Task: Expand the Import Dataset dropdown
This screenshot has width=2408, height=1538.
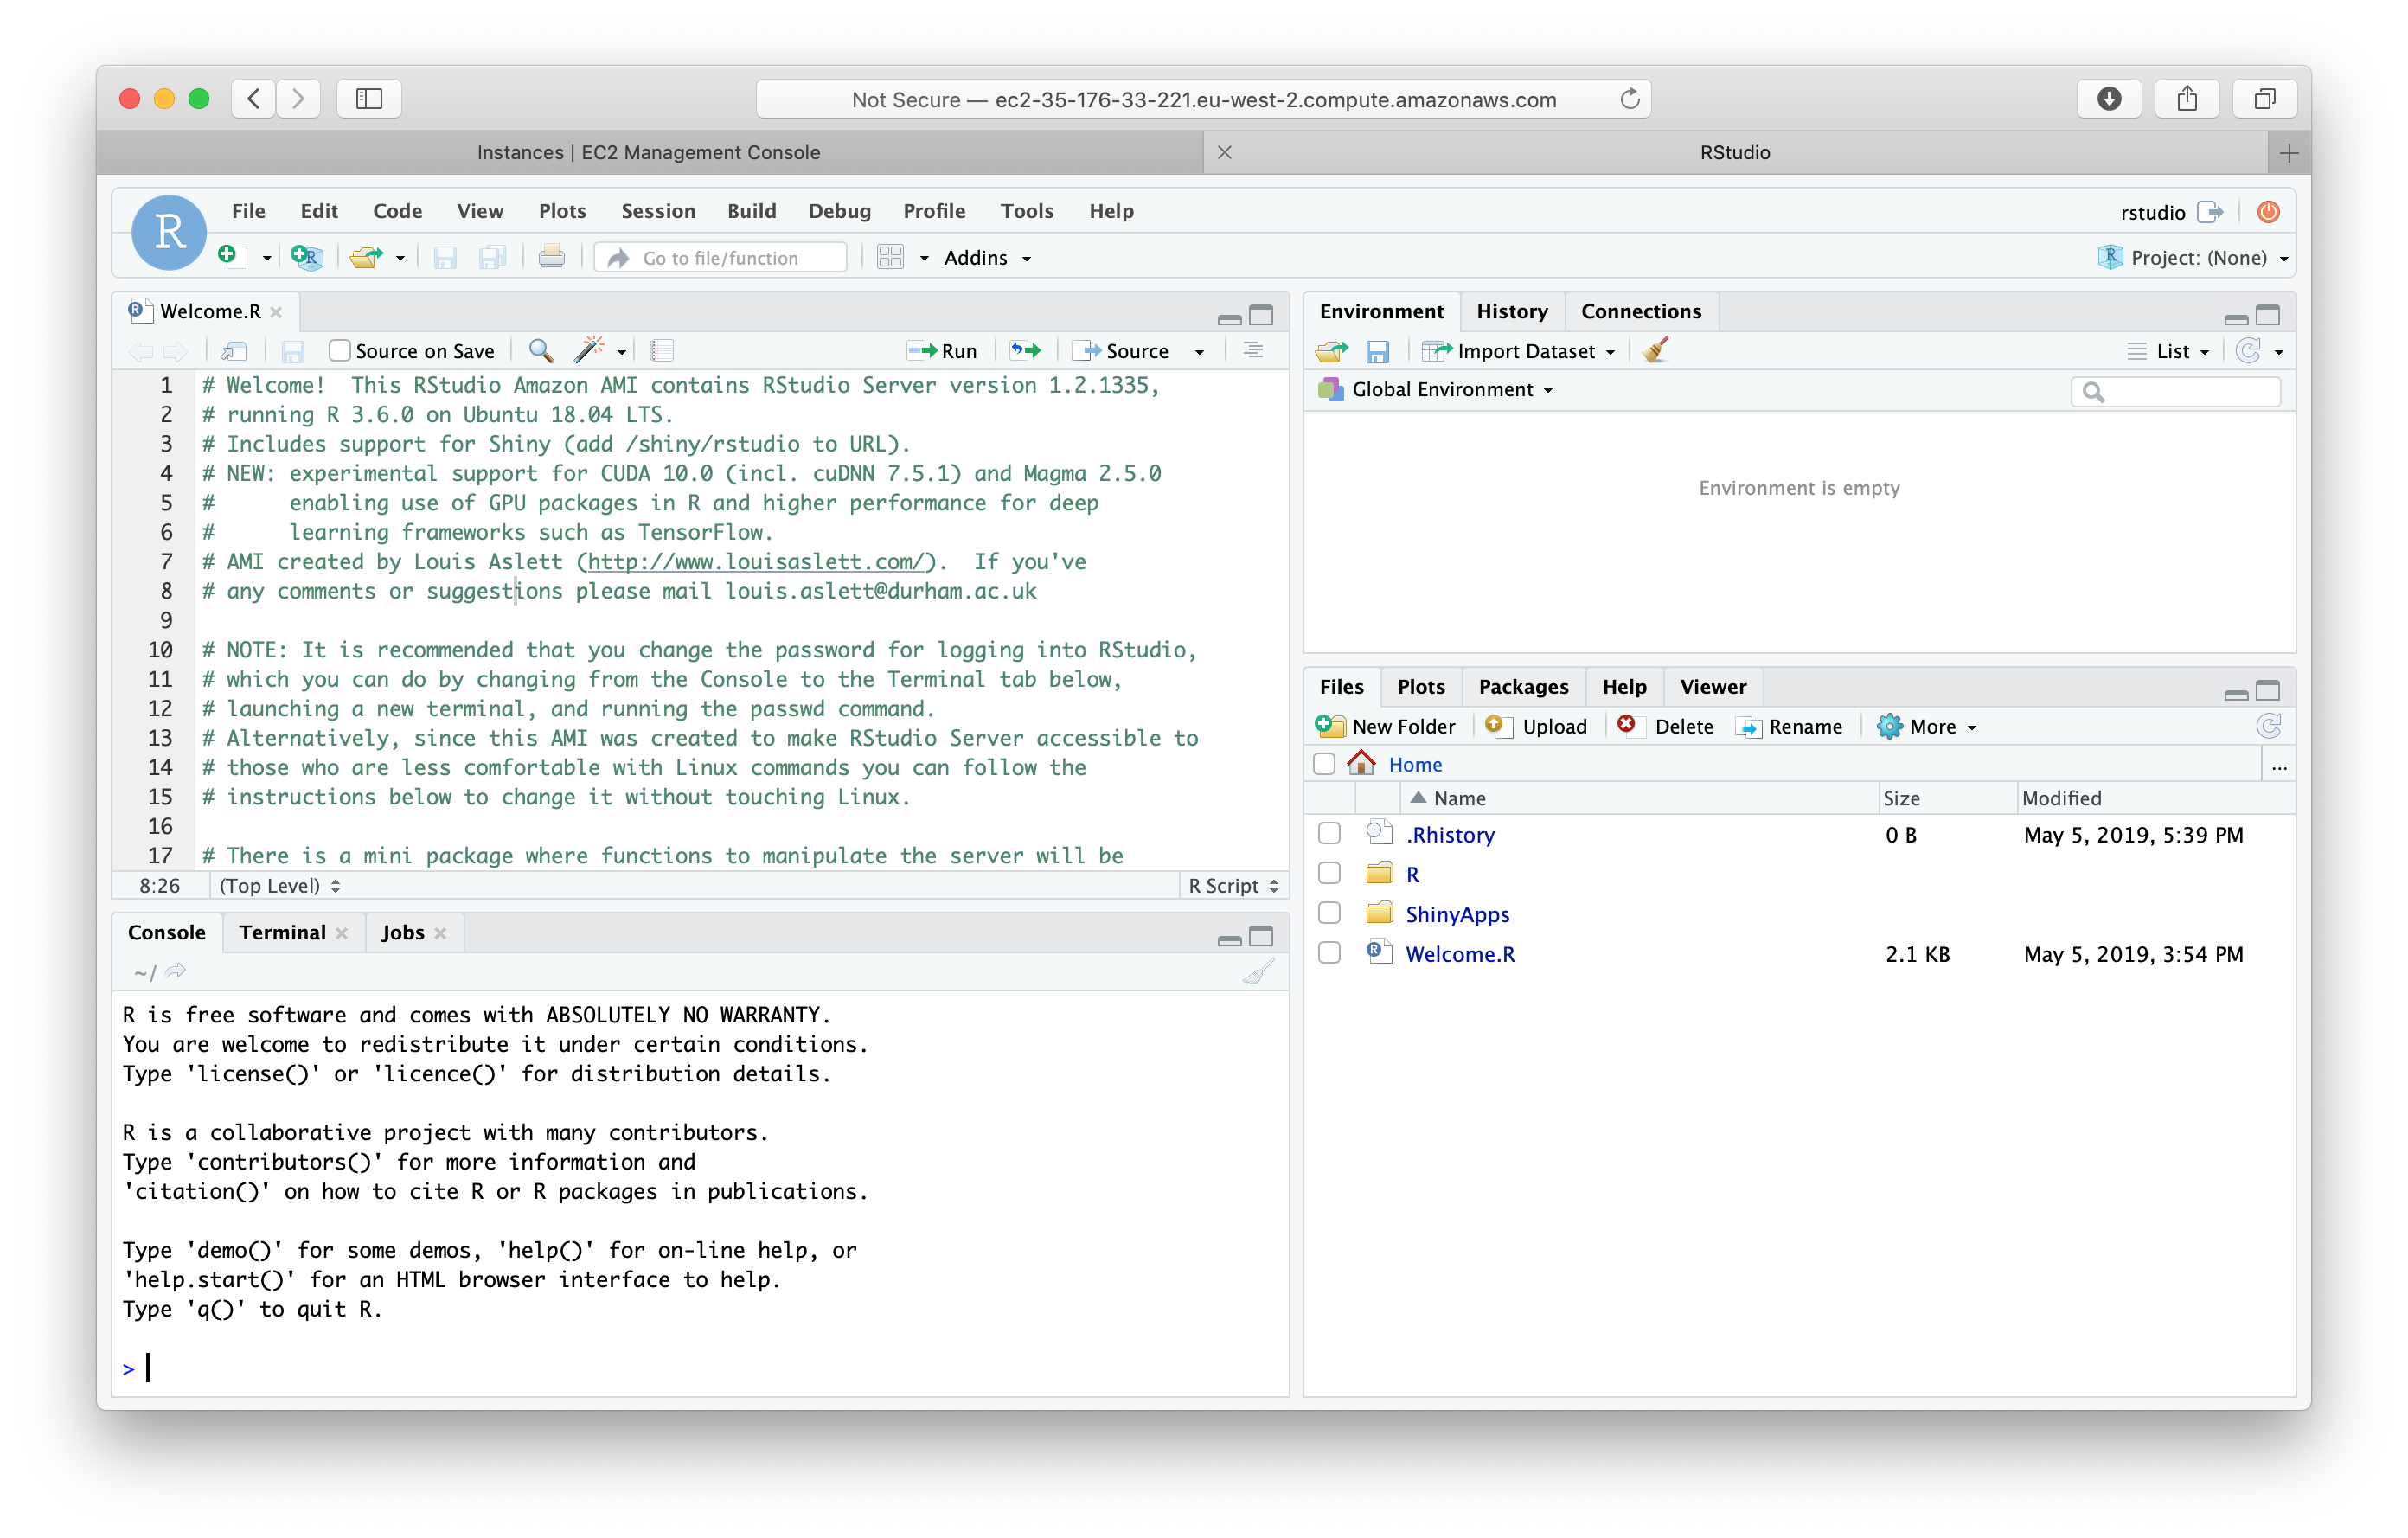Action: tap(1520, 351)
